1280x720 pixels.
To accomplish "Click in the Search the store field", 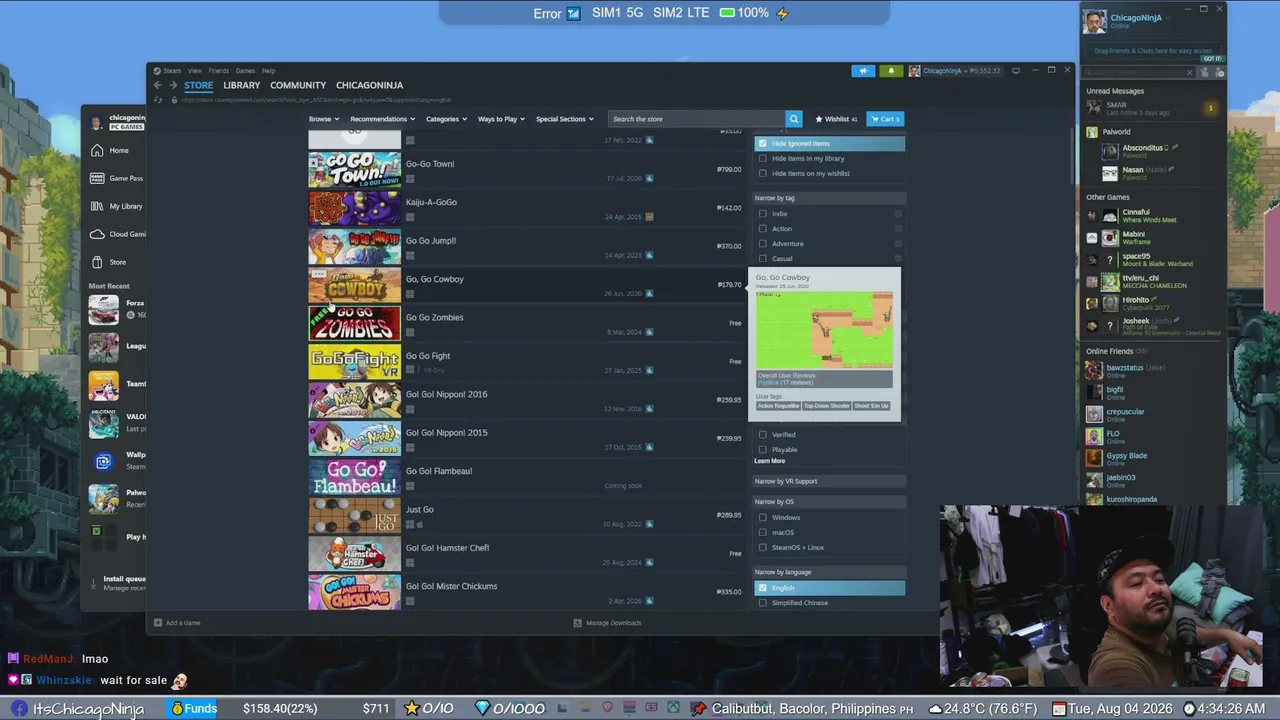I will click(697, 119).
